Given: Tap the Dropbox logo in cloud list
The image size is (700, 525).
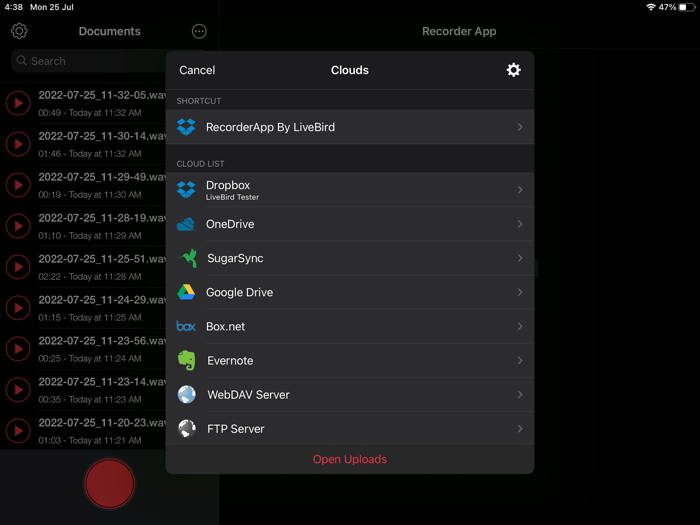Looking at the screenshot, I should [186, 190].
